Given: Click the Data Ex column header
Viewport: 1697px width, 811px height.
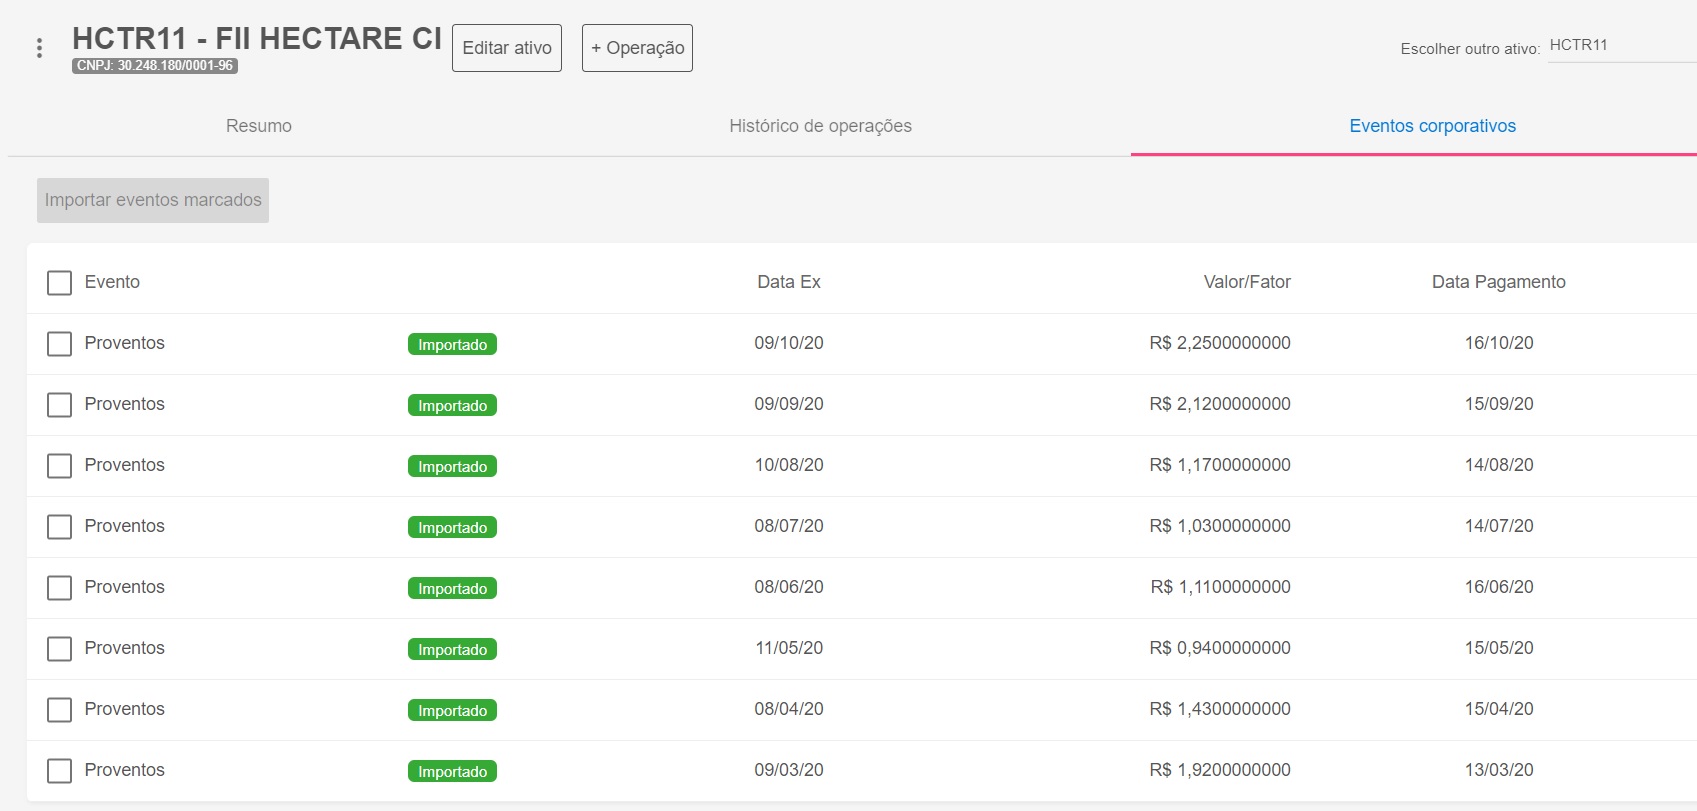Looking at the screenshot, I should click(x=789, y=282).
